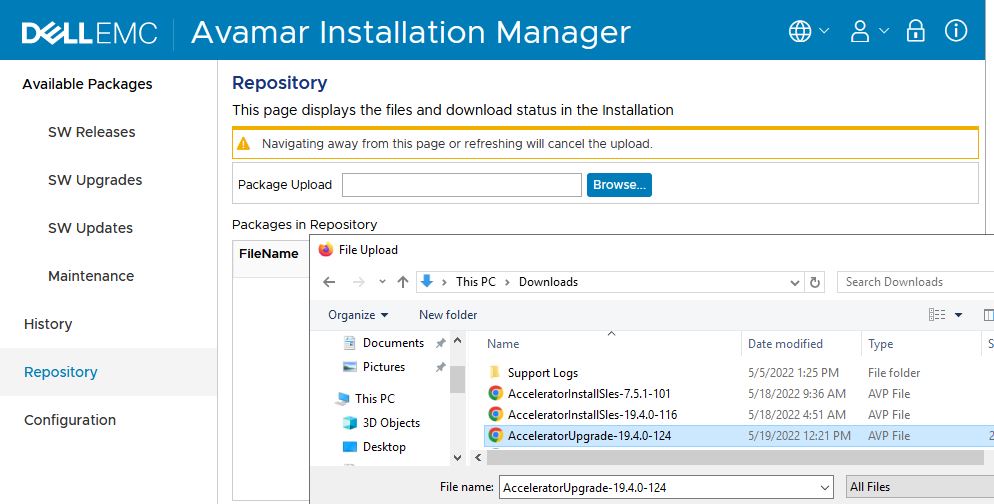This screenshot has height=504, width=994.
Task: Open the File name combo box dropdown
Action: (824, 487)
